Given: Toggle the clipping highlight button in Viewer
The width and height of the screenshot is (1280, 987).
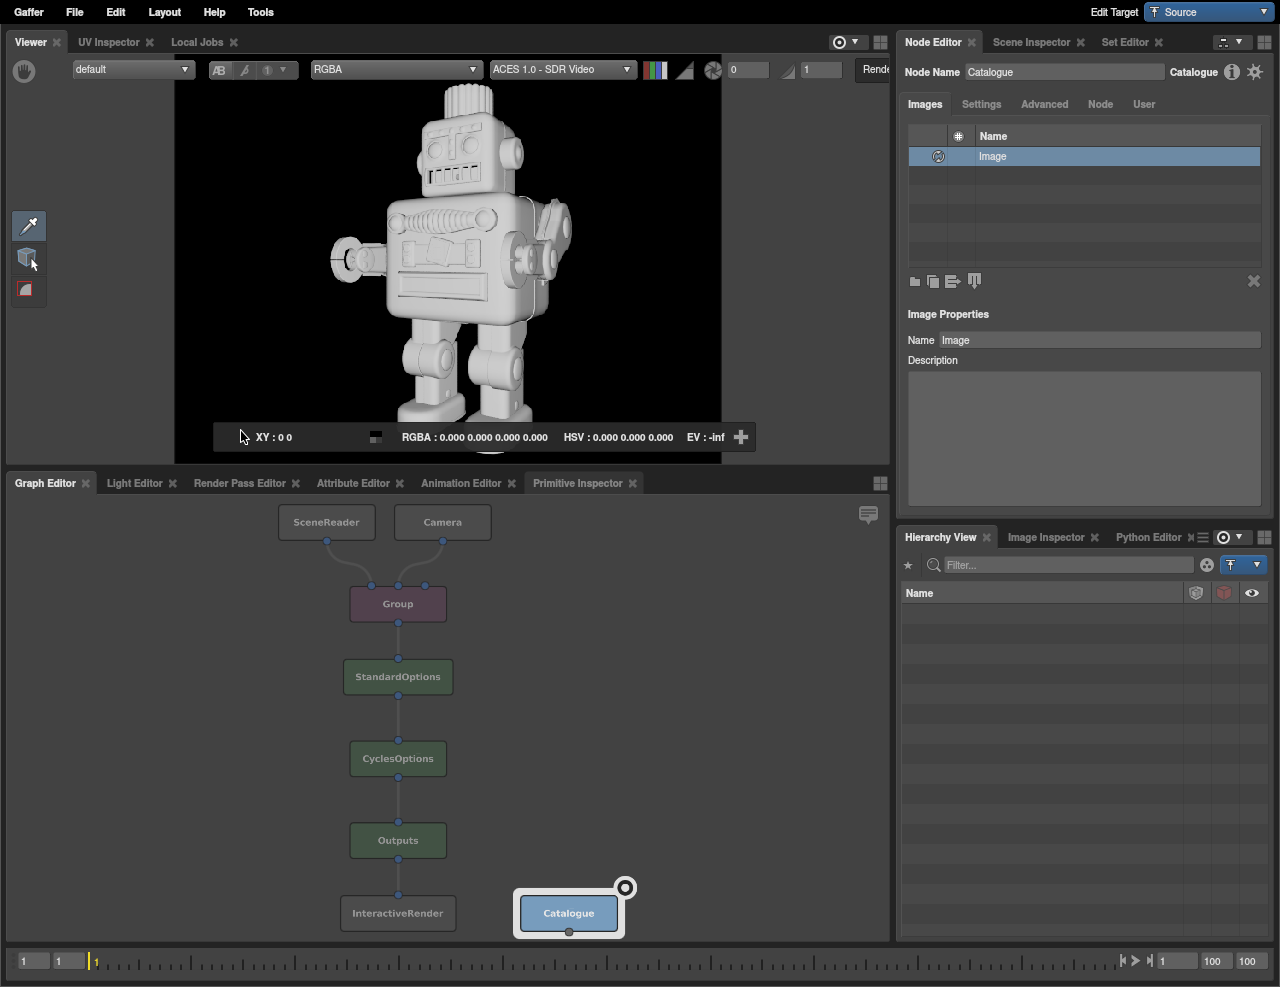Looking at the screenshot, I should coord(684,70).
